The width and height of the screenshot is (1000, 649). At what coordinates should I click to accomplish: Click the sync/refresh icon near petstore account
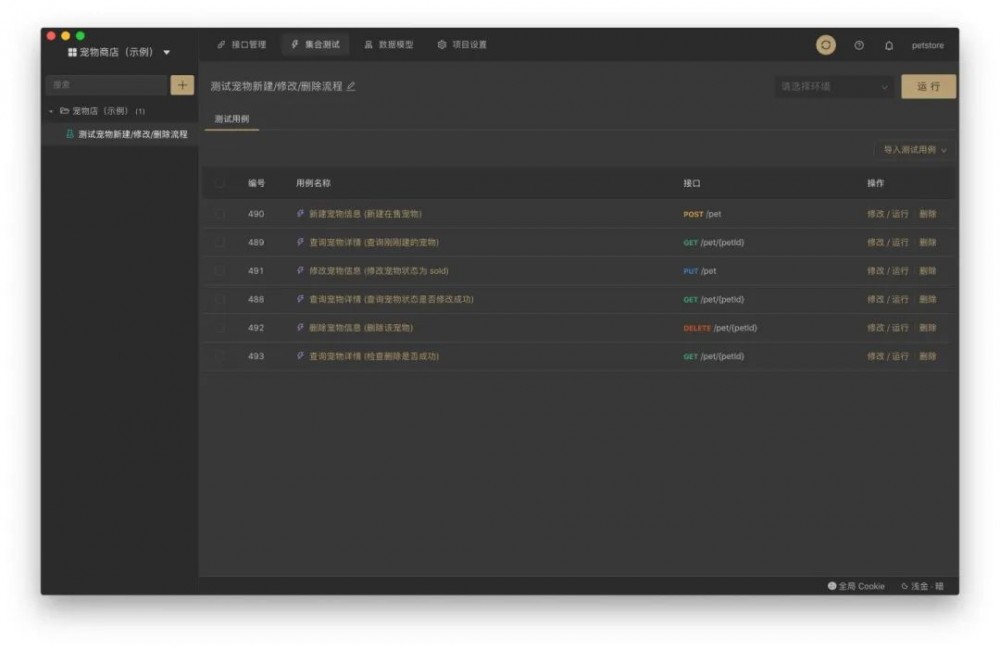827,45
